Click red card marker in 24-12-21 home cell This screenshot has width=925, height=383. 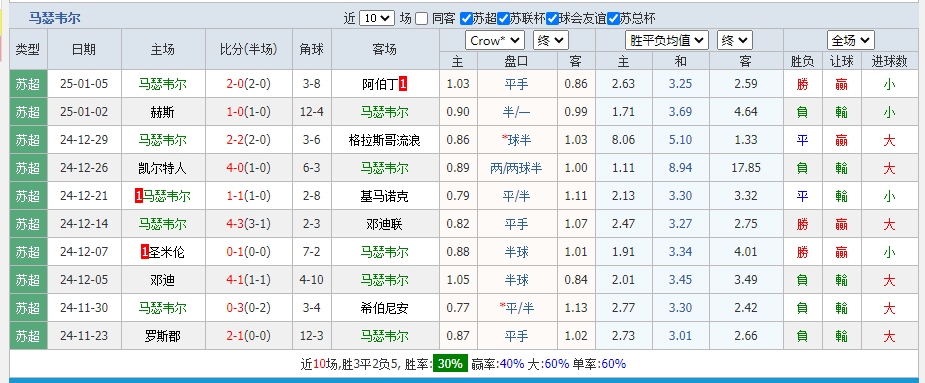pos(139,196)
